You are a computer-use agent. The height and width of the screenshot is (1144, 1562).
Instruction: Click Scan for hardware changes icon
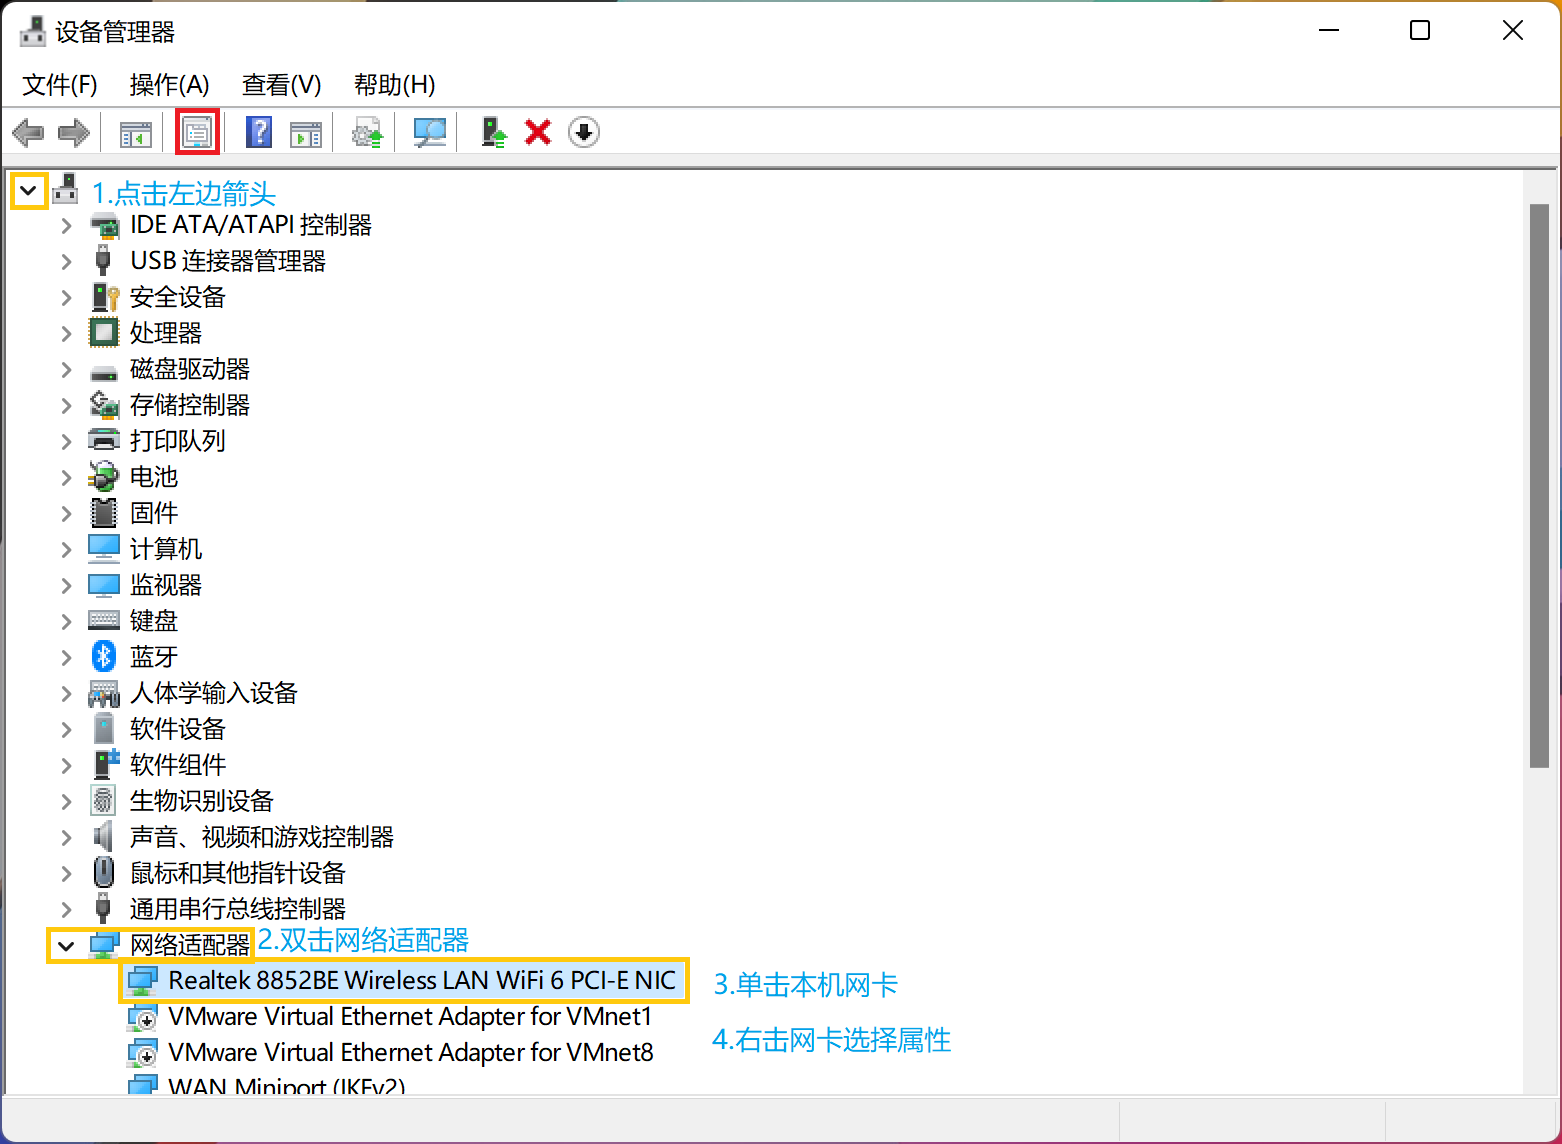(x=430, y=132)
